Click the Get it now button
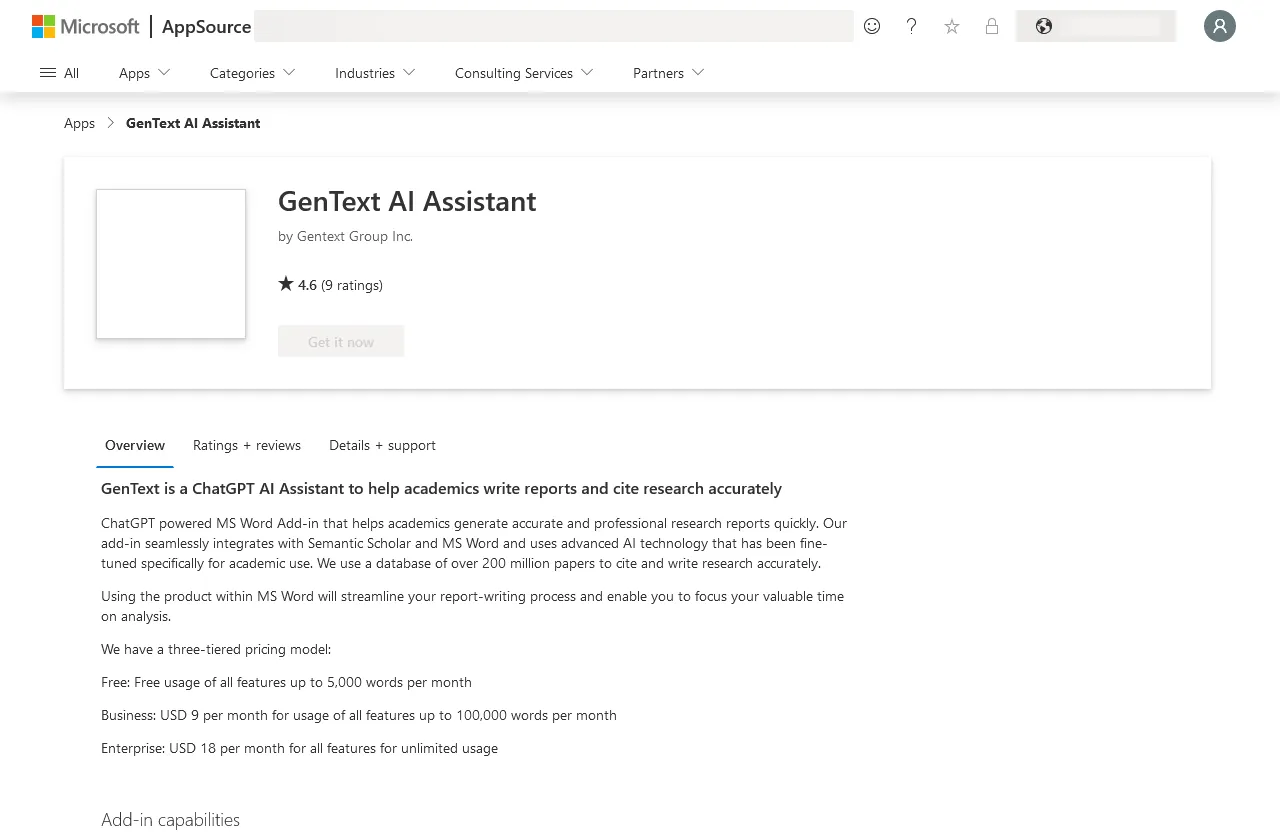1280x832 pixels. [x=341, y=341]
